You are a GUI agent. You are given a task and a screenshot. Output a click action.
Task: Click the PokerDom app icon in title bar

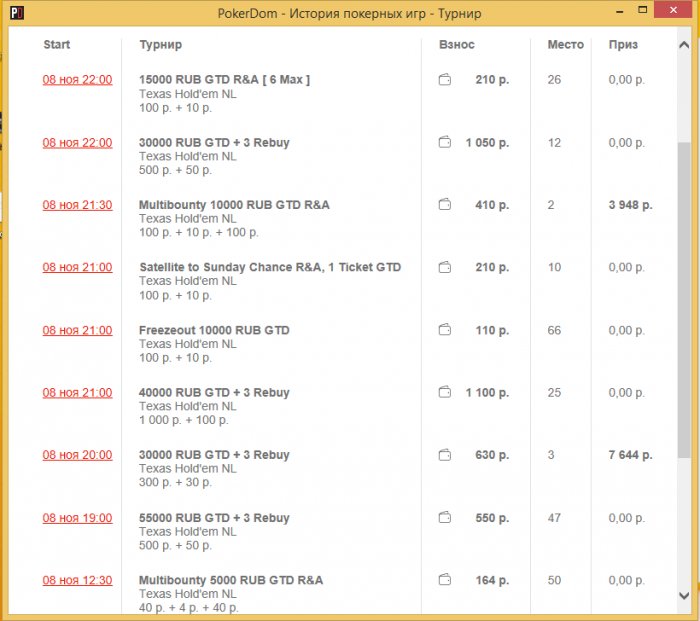[x=15, y=14]
